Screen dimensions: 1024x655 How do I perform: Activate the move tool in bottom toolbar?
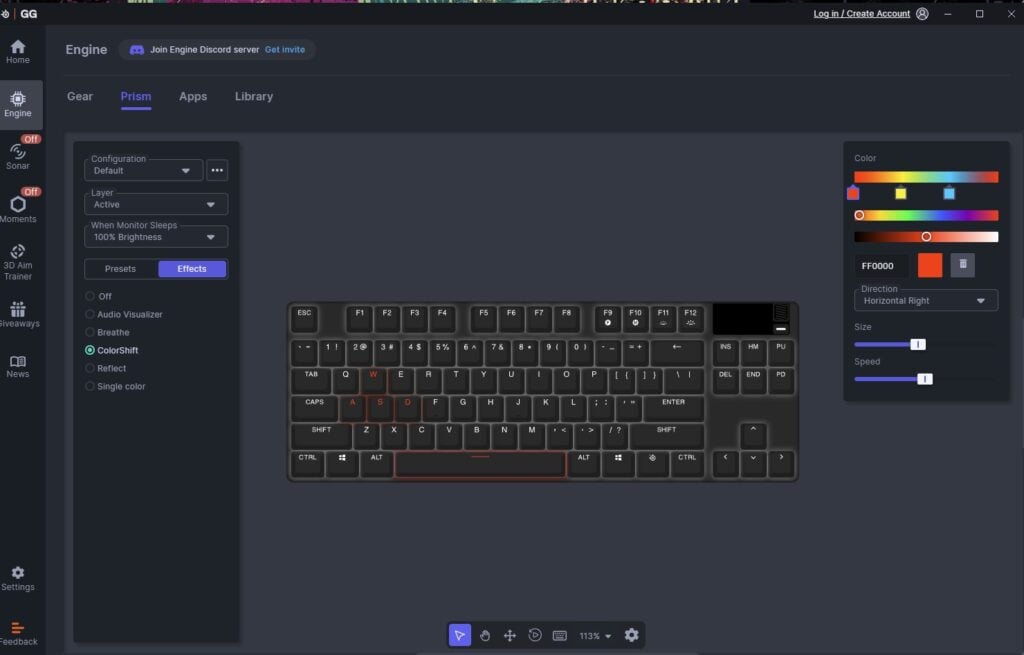pos(510,635)
